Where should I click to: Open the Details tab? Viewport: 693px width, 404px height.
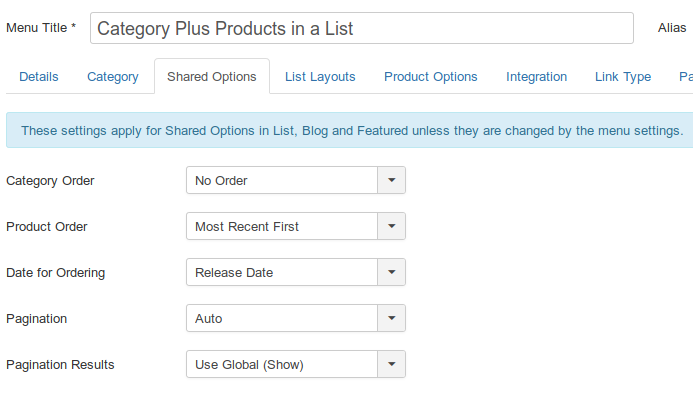pyautogui.click(x=39, y=77)
